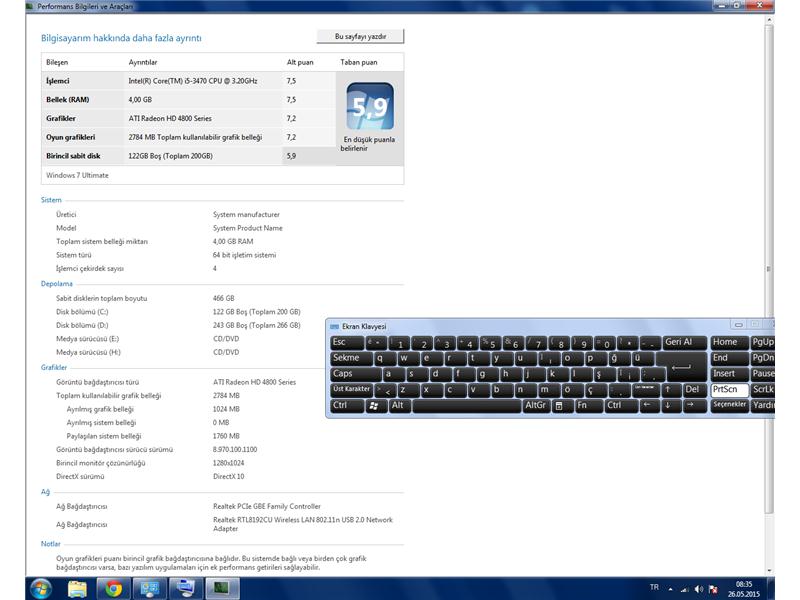Select the İşlemci row in the score table
800x600 pixels.
click(188, 81)
